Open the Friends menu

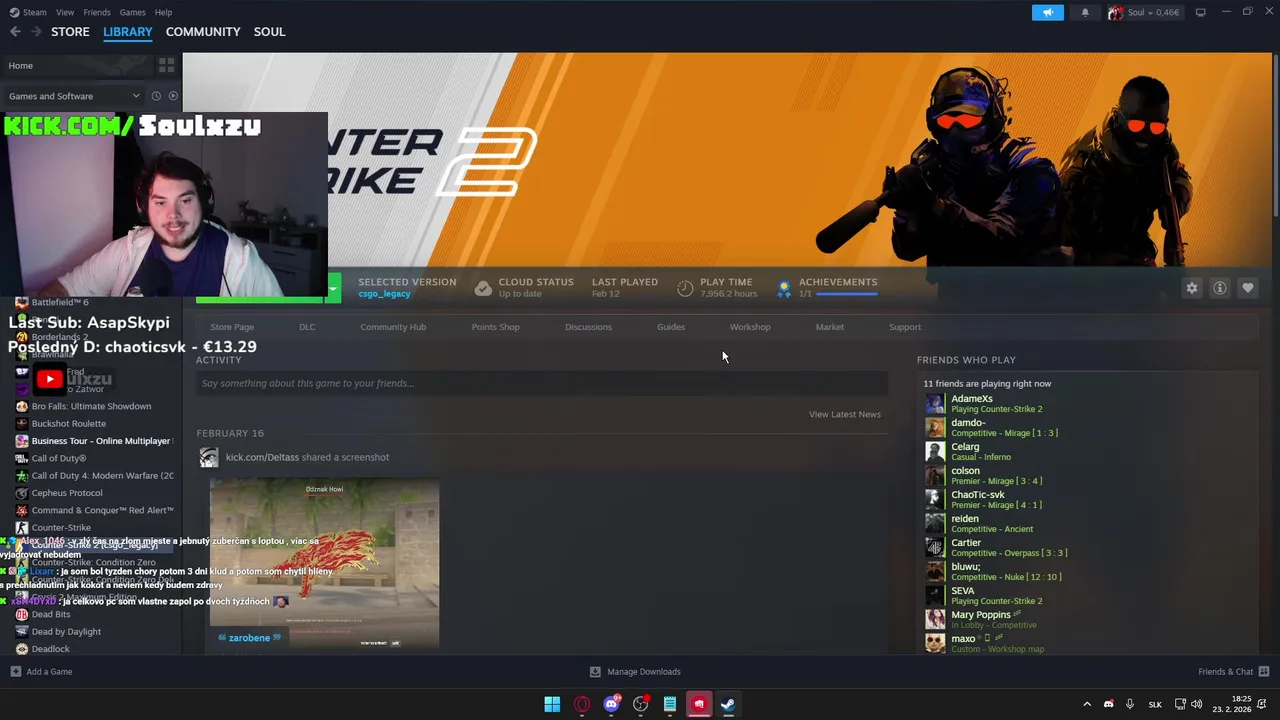coord(97,12)
